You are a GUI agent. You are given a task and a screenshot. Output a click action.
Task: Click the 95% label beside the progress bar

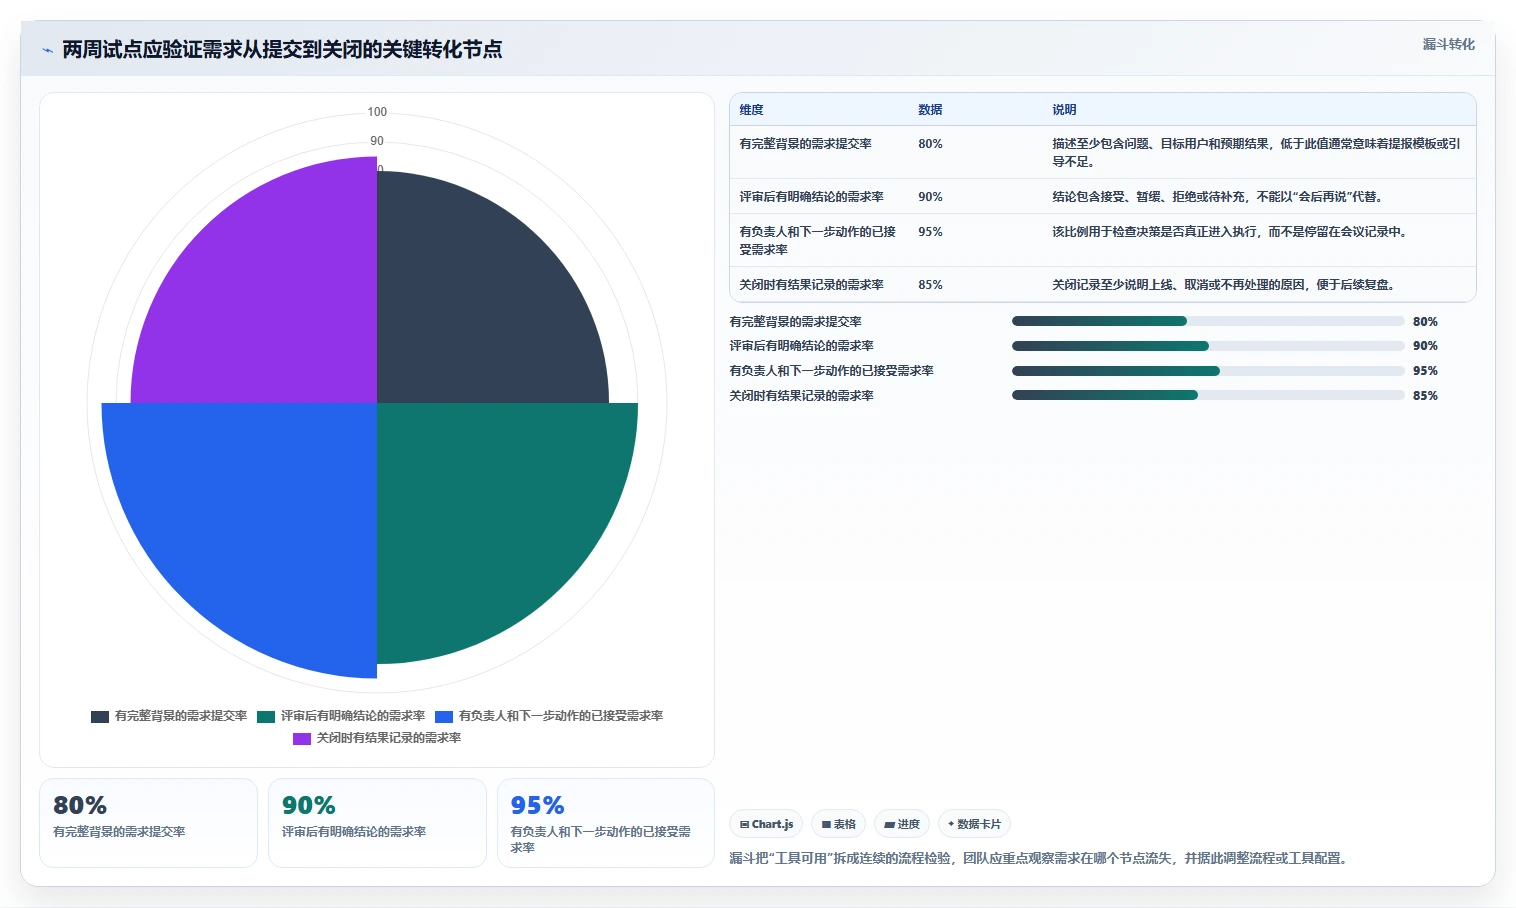pyautogui.click(x=1425, y=371)
